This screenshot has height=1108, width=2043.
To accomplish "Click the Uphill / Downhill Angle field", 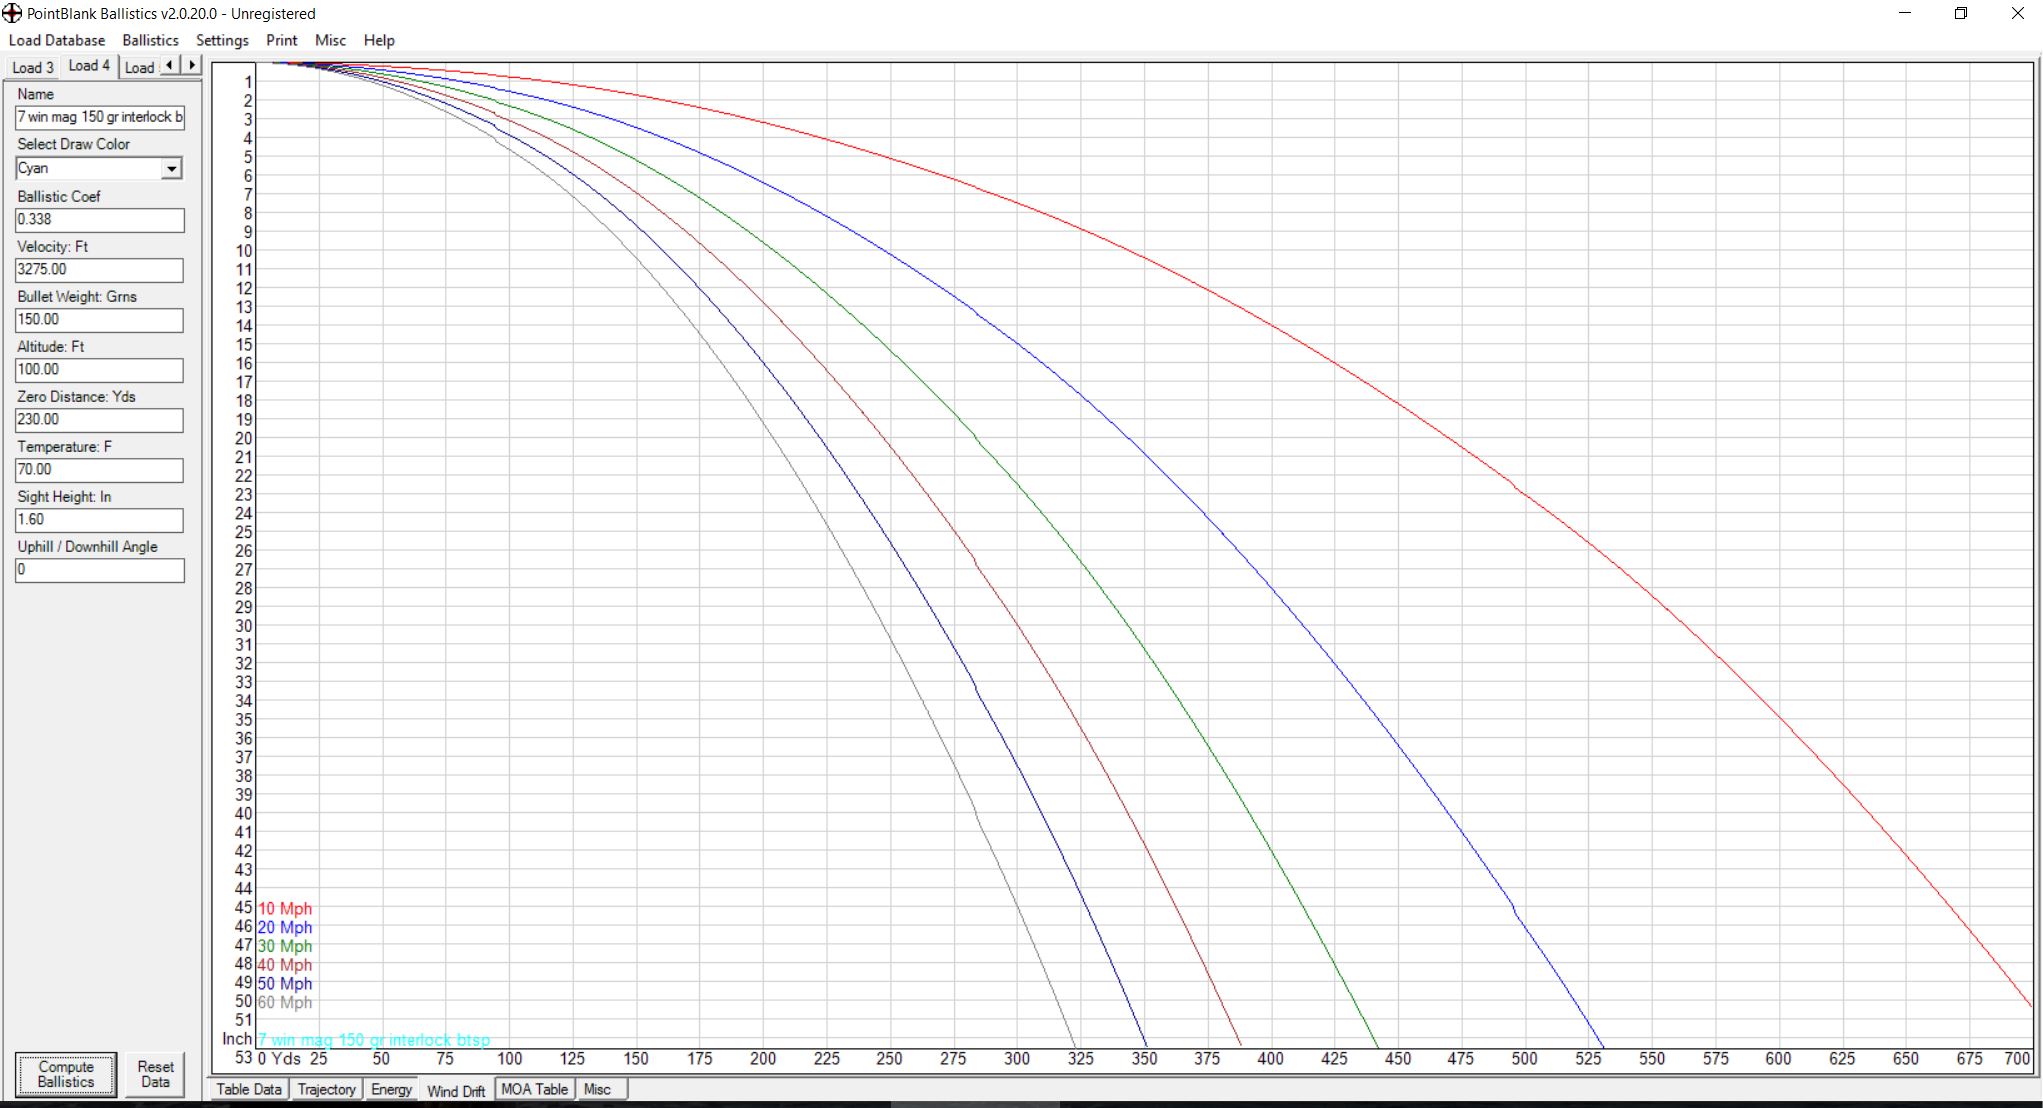I will click(99, 569).
